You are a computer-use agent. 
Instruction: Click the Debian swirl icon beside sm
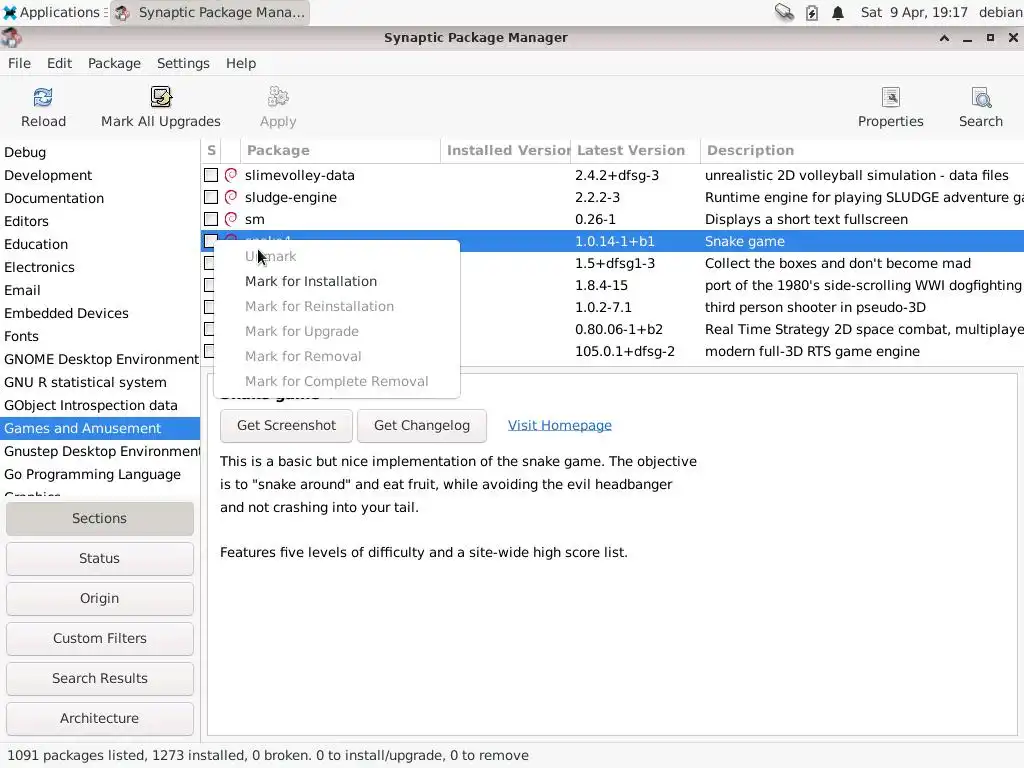(x=231, y=219)
